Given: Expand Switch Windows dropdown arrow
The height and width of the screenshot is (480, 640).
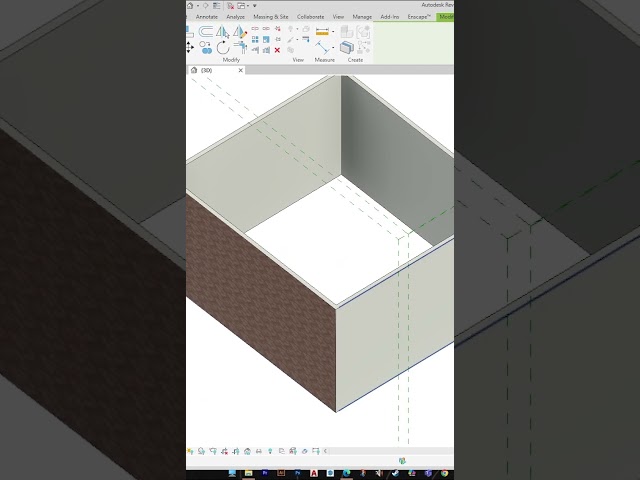Looking at the screenshot, I should point(248,5).
